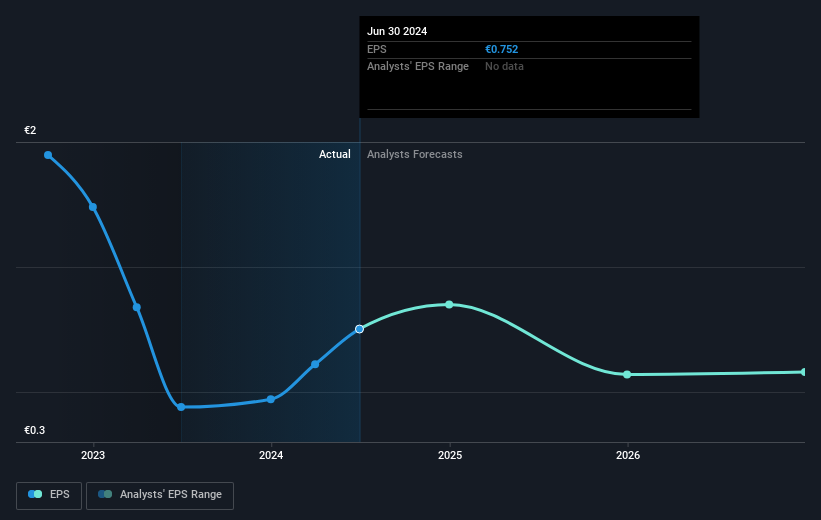Click the 2026 x-axis label
The image size is (821, 520).
click(x=628, y=456)
